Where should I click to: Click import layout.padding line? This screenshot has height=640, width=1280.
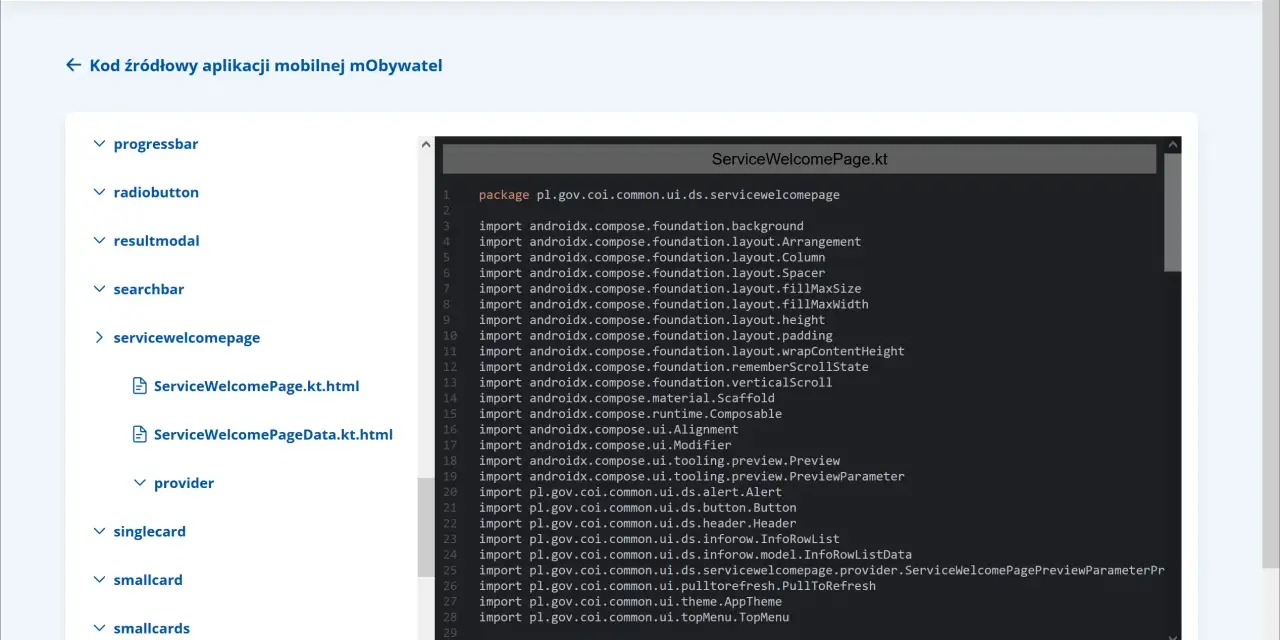pos(656,336)
